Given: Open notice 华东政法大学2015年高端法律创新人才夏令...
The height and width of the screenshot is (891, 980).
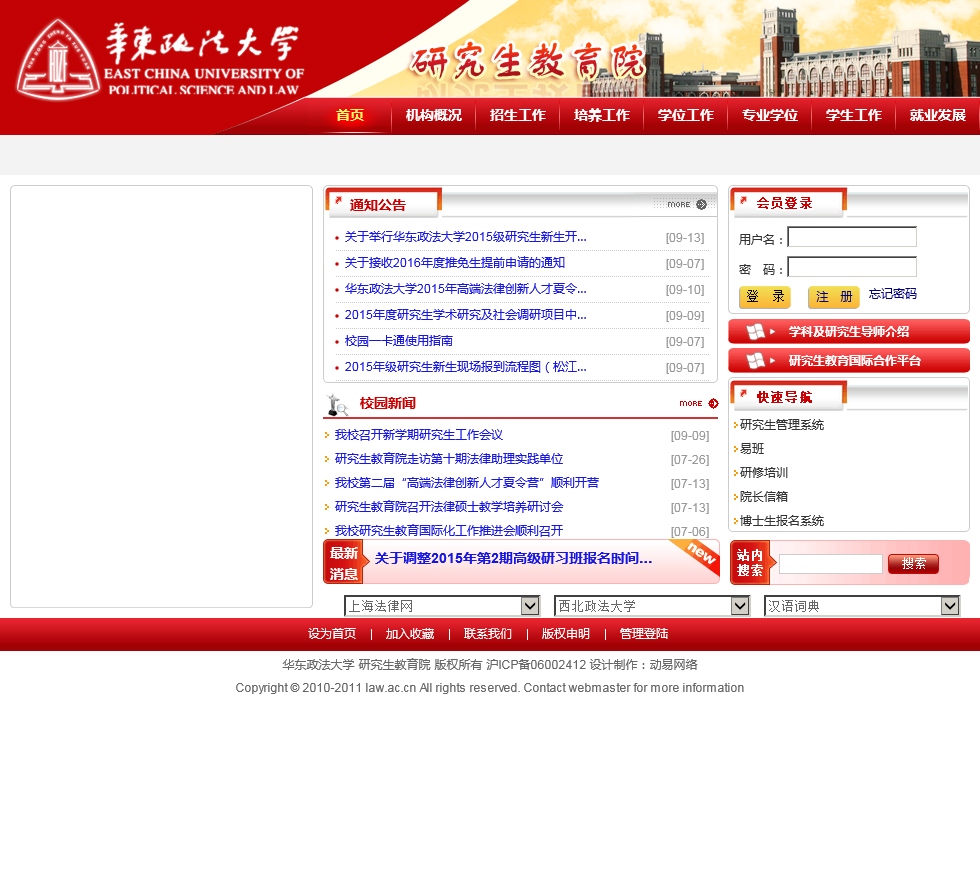Looking at the screenshot, I should click(466, 289).
